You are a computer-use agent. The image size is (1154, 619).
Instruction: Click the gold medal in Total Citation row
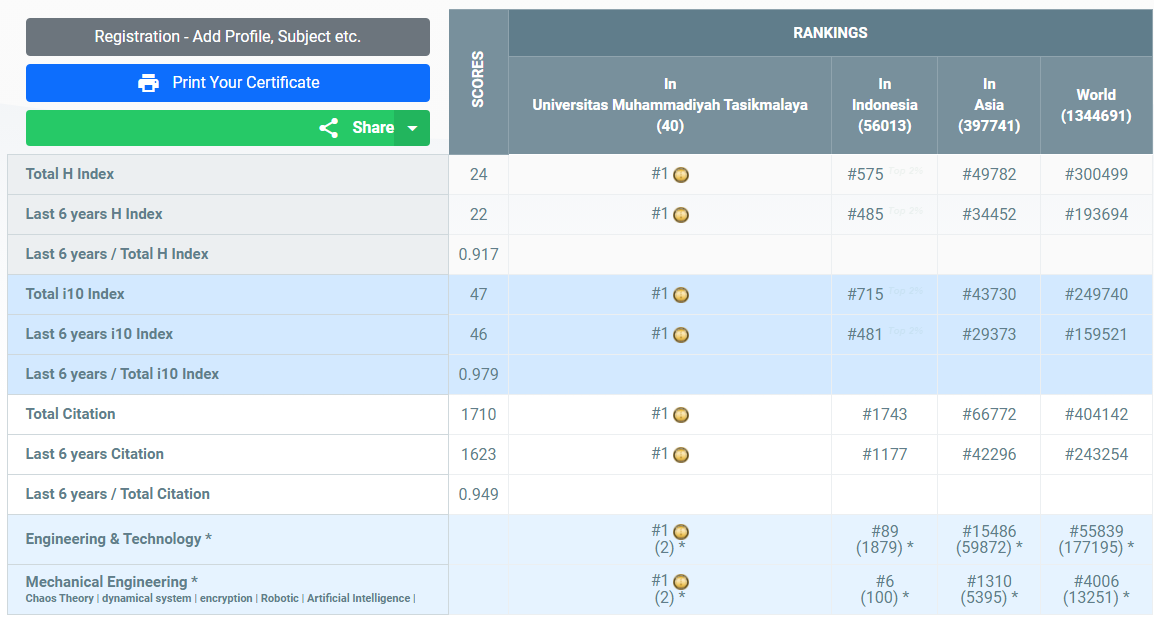[x=681, y=415]
